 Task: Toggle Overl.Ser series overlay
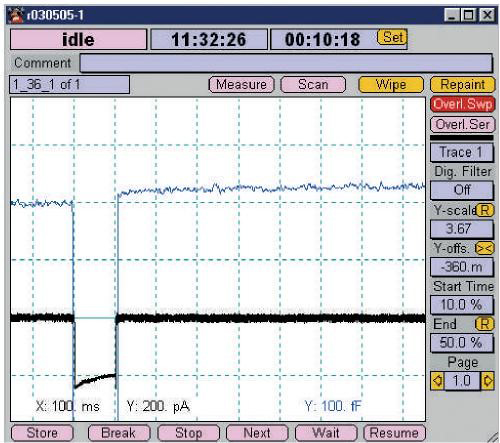[x=462, y=125]
